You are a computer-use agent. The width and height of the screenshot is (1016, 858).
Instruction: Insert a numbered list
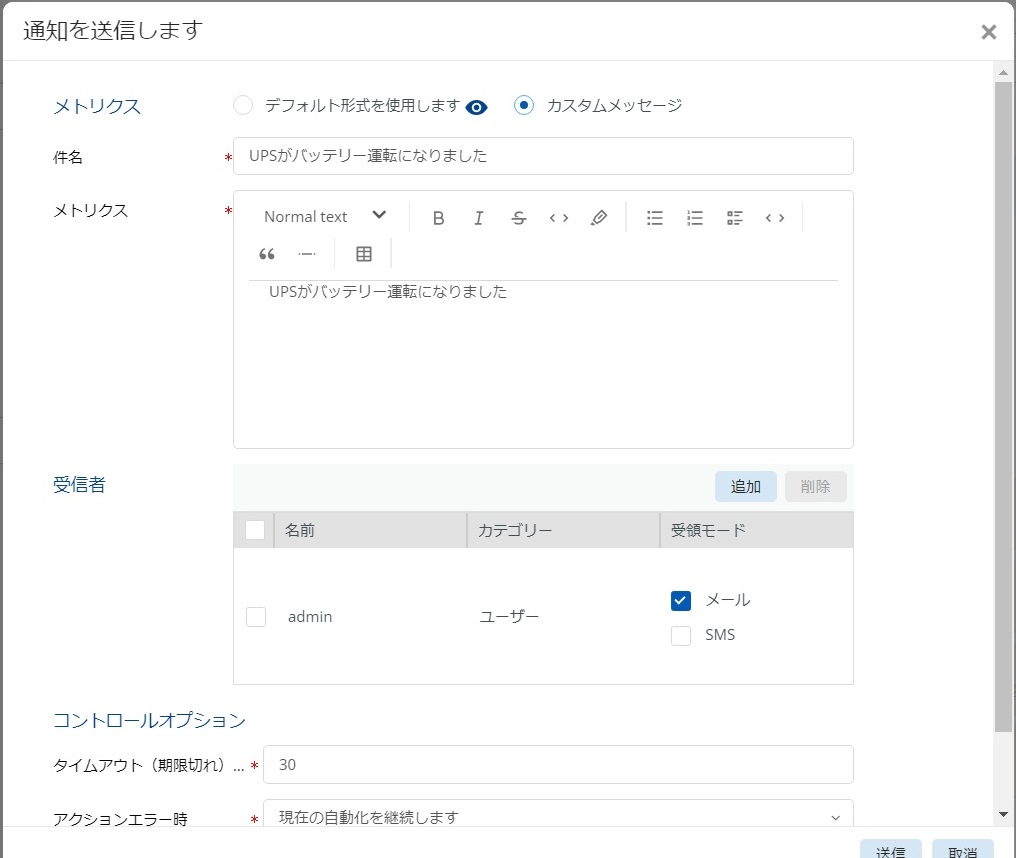click(x=695, y=217)
